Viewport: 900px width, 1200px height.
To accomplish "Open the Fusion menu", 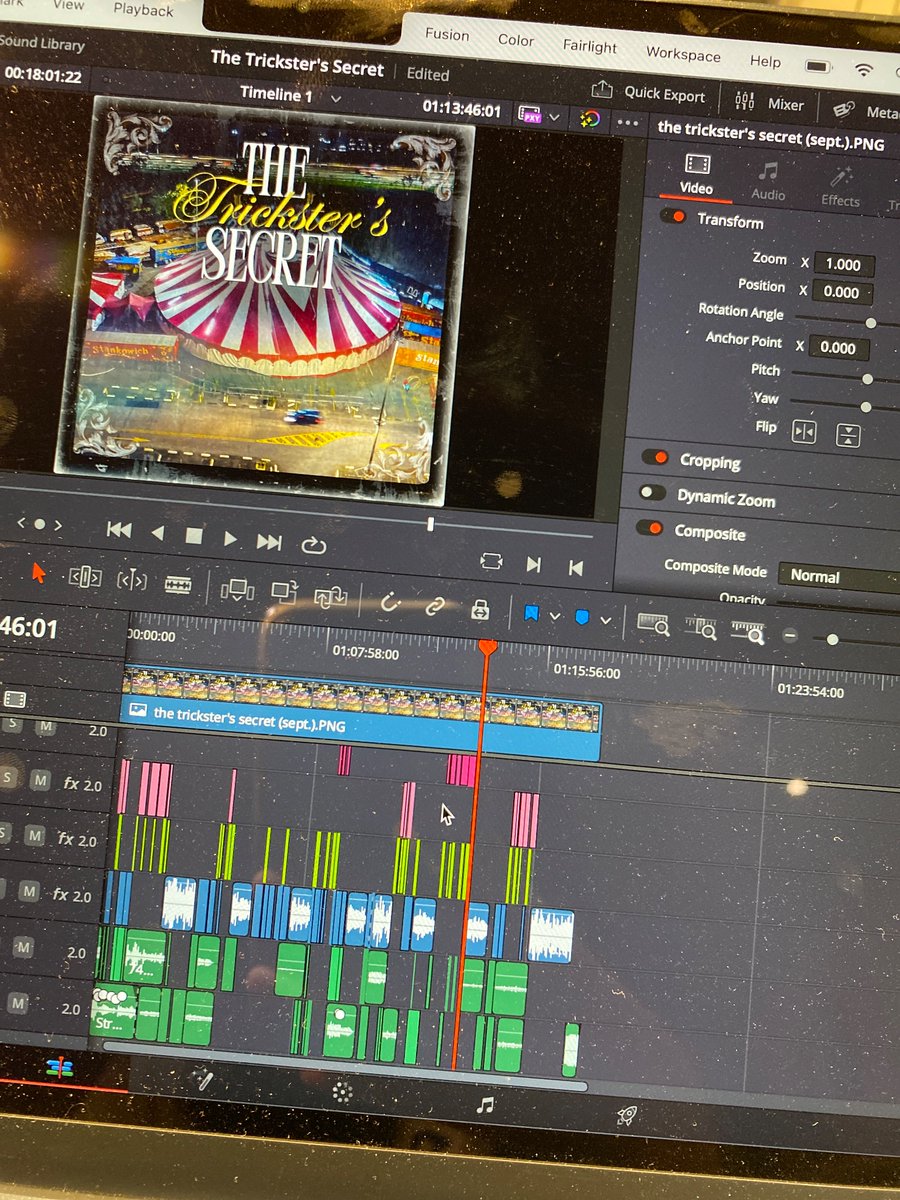I will pos(447,34).
